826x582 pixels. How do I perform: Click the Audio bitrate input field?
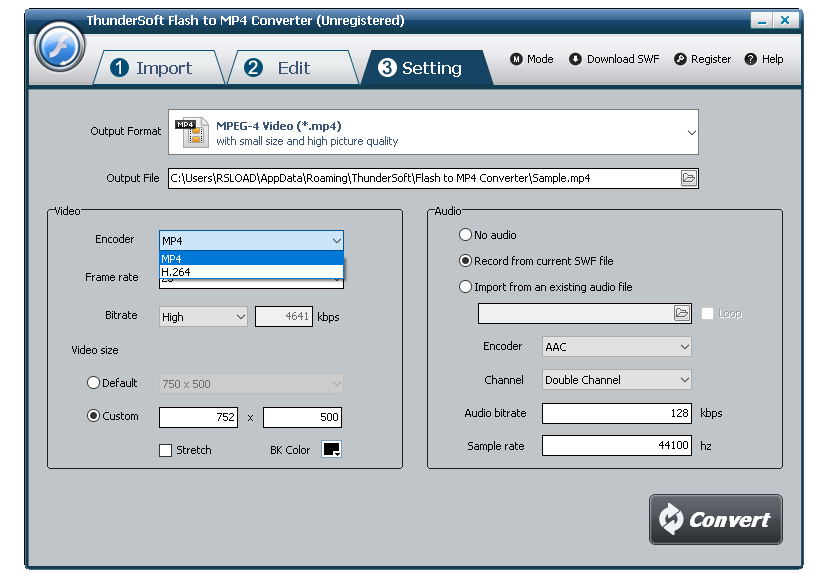[616, 413]
